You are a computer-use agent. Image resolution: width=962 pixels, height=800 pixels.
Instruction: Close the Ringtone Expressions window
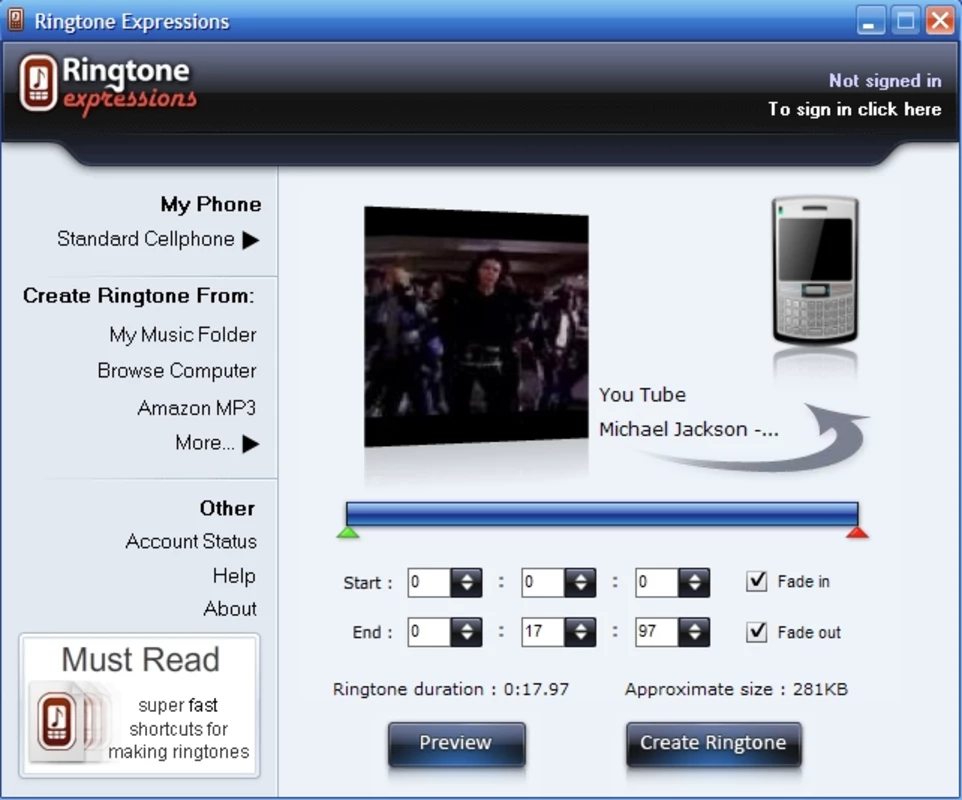click(x=940, y=21)
